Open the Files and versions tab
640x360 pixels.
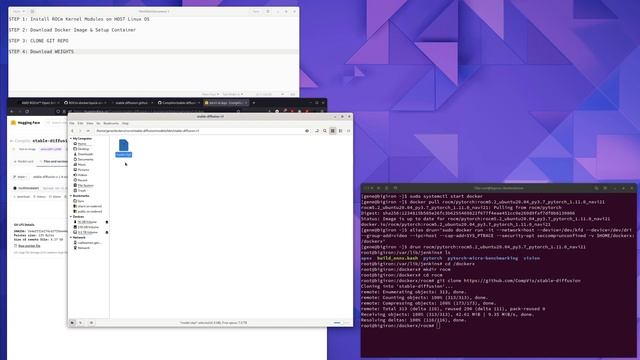(x=54, y=162)
